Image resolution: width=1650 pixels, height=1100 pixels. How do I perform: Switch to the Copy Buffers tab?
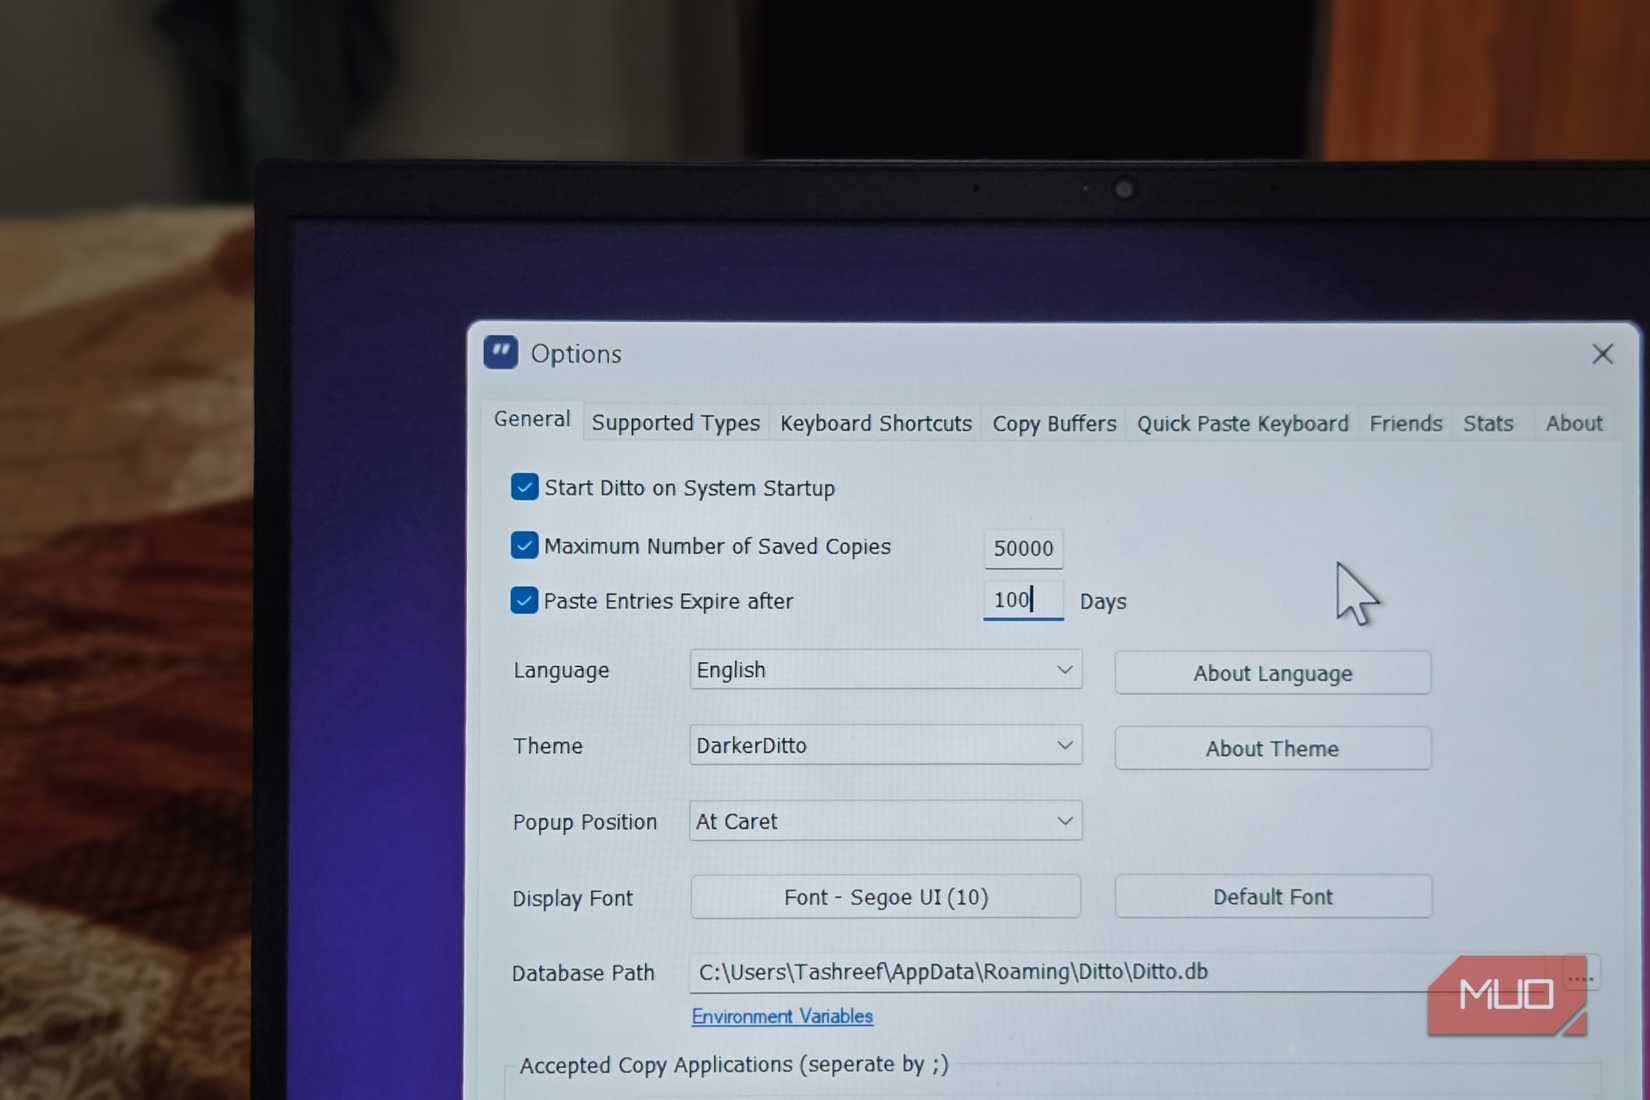tap(1054, 424)
